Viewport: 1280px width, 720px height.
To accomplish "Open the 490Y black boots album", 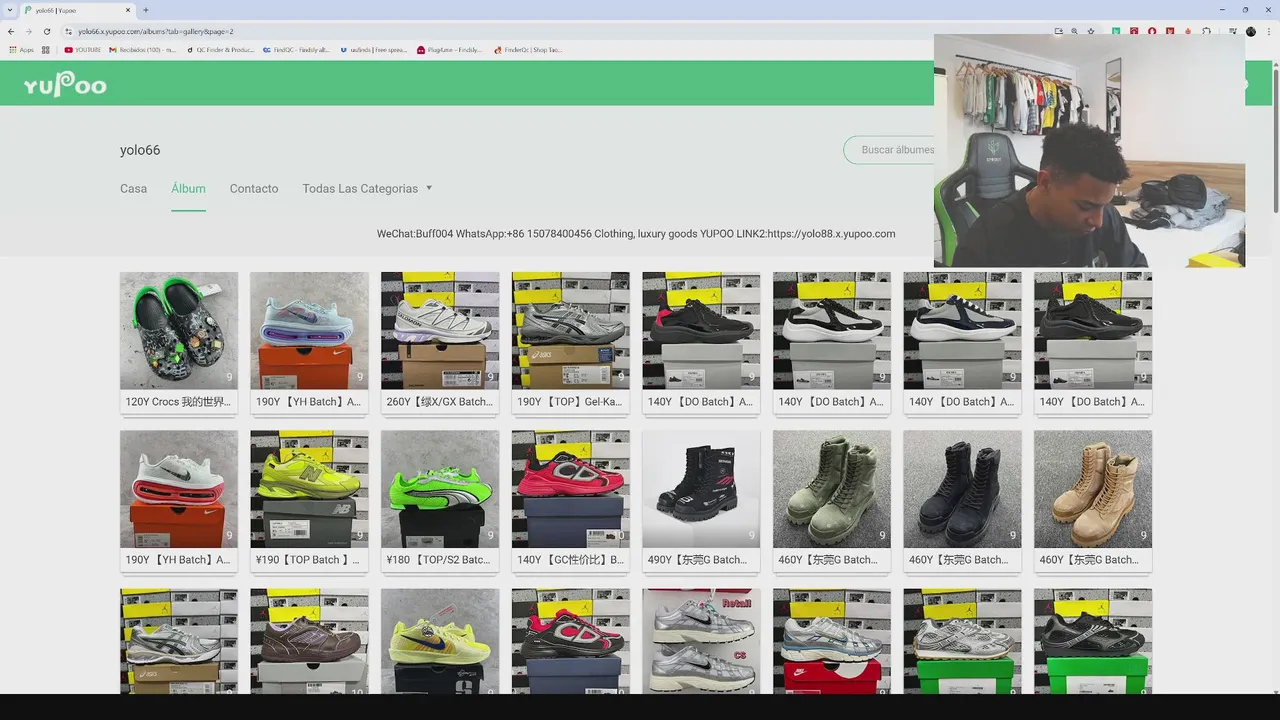I will pyautogui.click(x=701, y=489).
